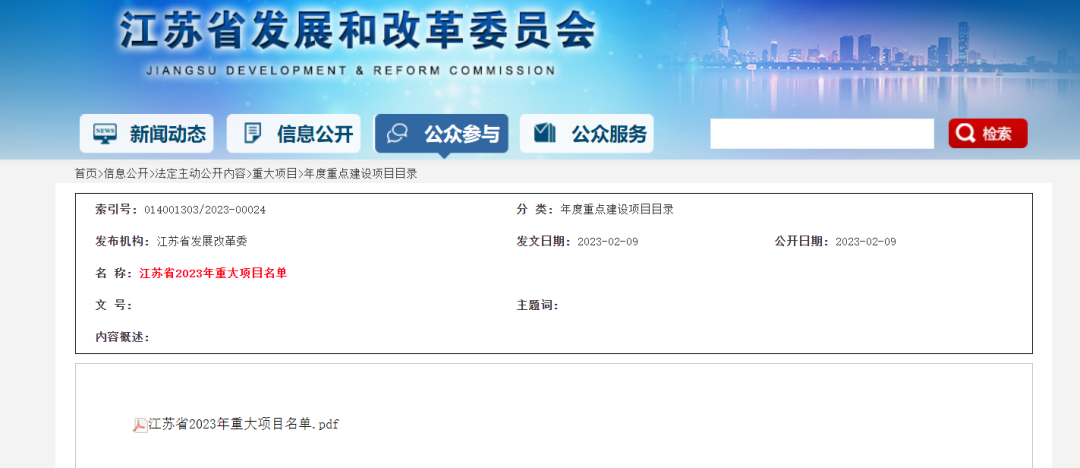
Task: Open 法定主动公开内容 in the breadcrumb
Action: (x=200, y=173)
